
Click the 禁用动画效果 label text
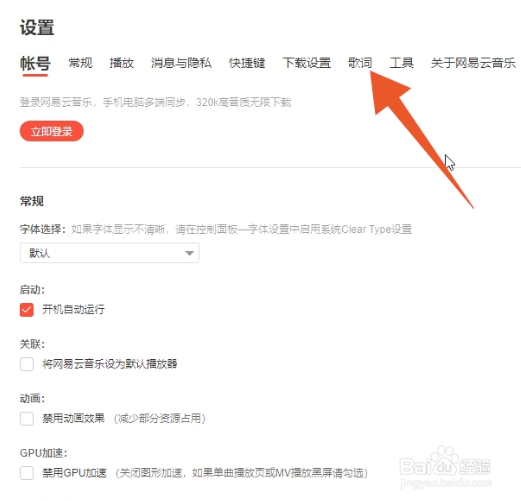73,418
